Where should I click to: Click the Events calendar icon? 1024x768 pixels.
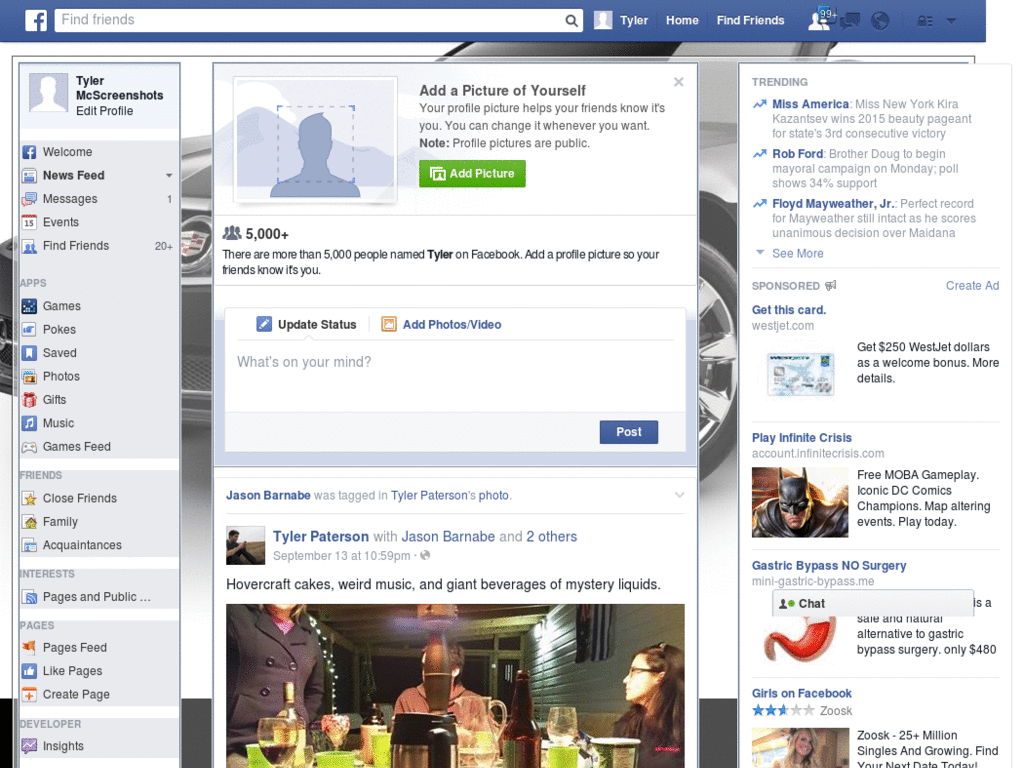coord(29,223)
